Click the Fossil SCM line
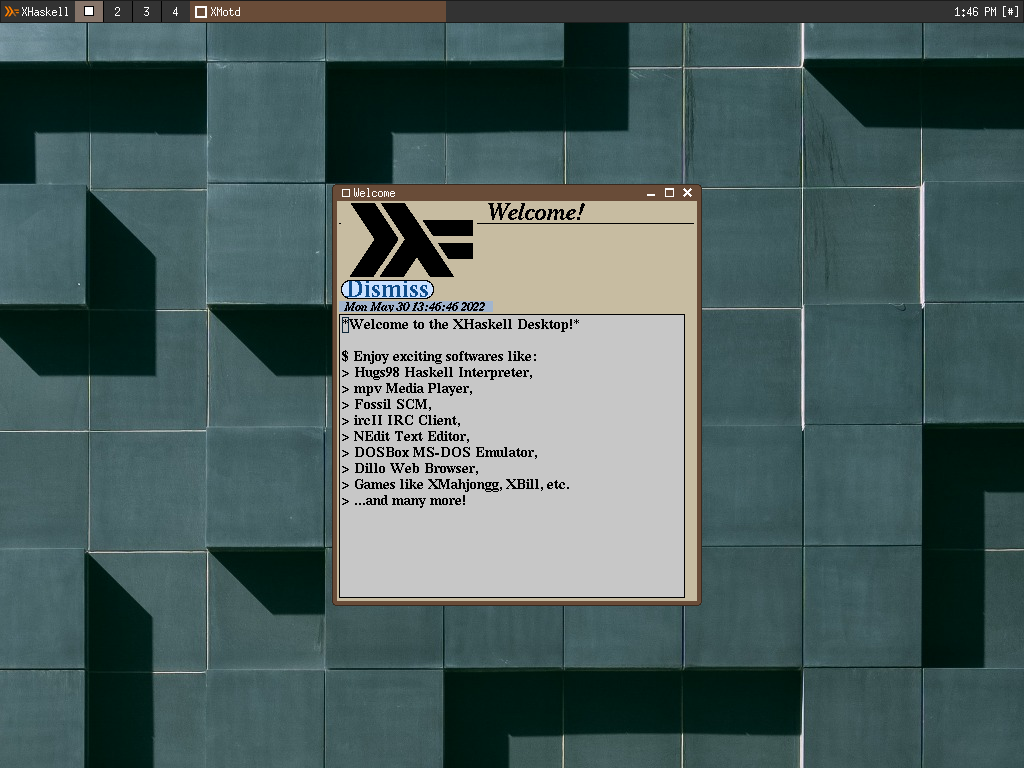The image size is (1024, 768). tap(387, 404)
